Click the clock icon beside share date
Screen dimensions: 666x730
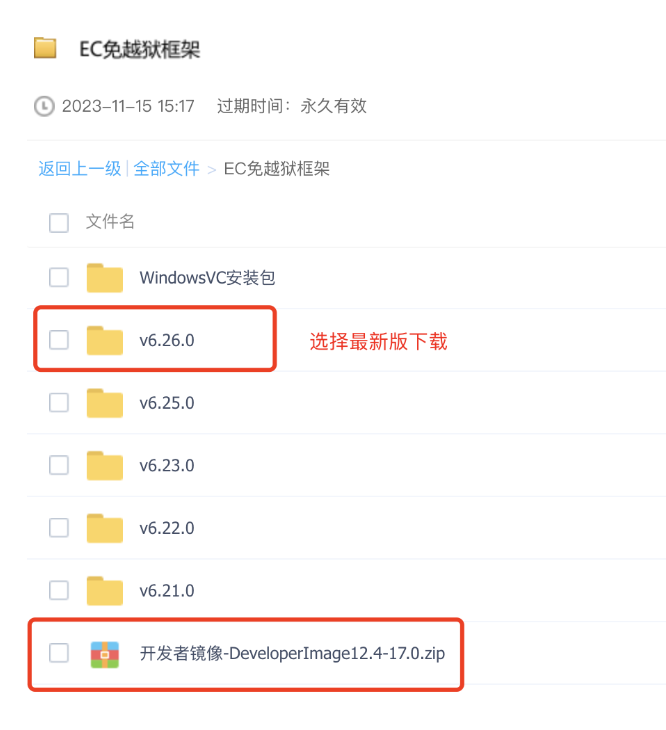(x=44, y=106)
